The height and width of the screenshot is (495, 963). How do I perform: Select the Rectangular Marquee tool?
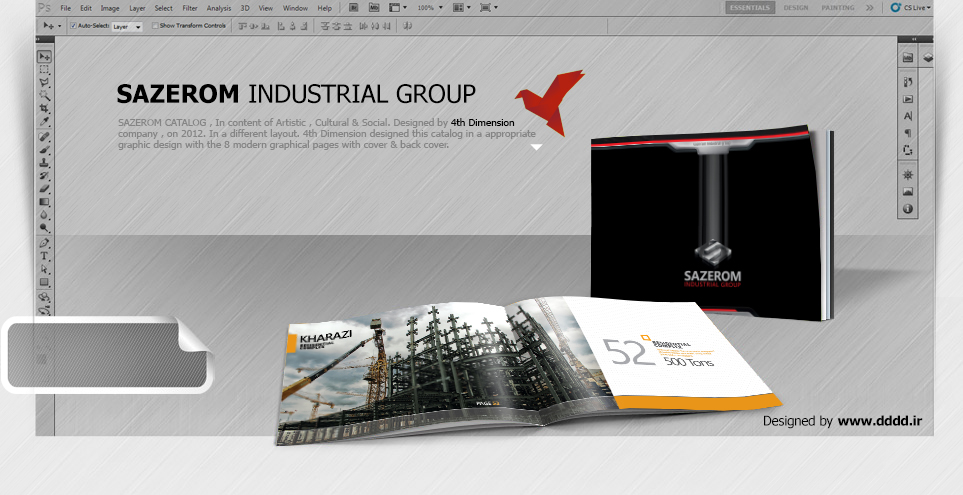point(44,69)
